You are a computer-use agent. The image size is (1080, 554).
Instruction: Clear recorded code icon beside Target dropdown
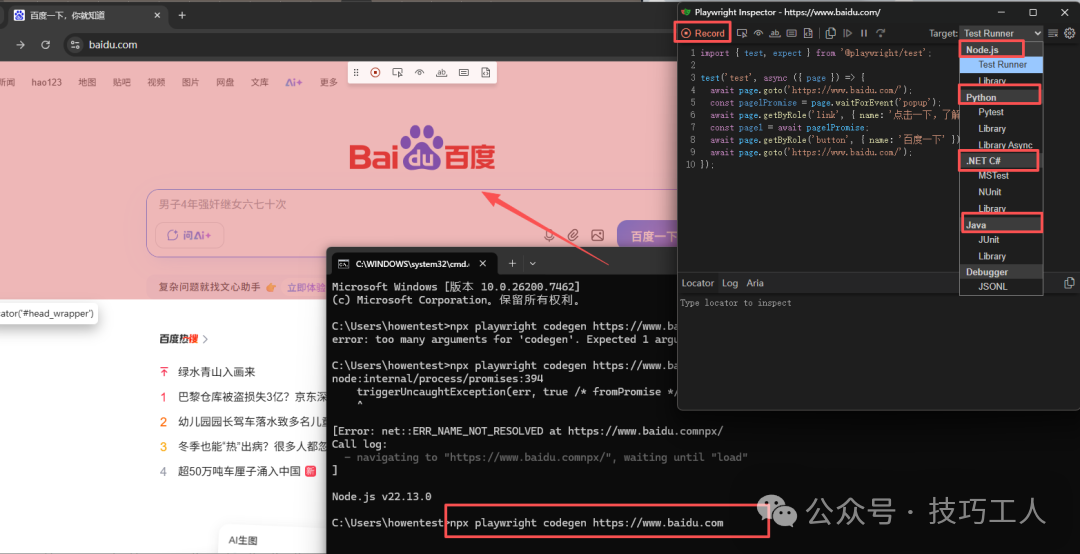1053,33
